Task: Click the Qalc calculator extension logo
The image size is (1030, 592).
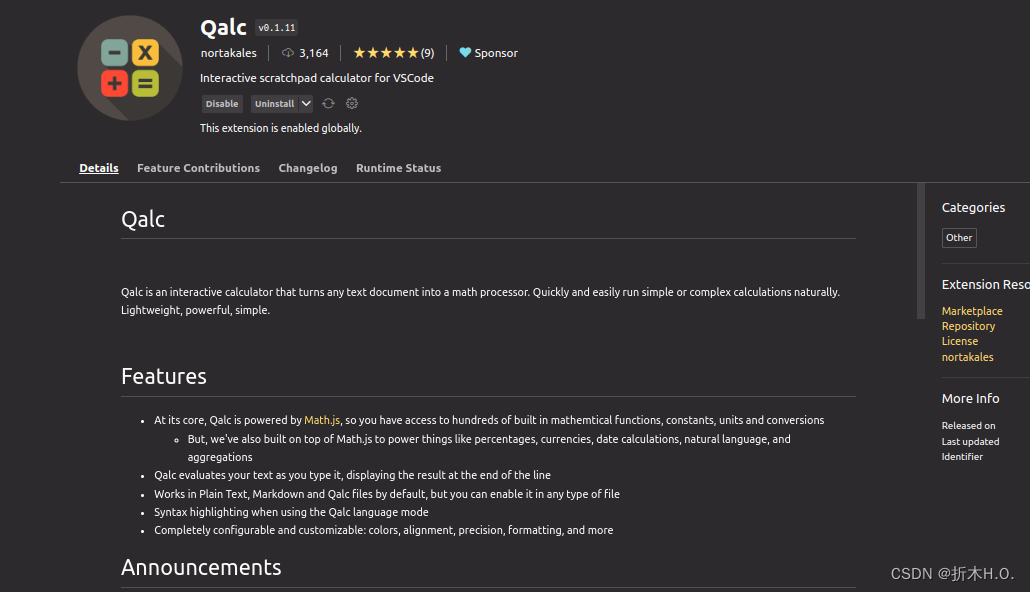Action: pos(129,68)
